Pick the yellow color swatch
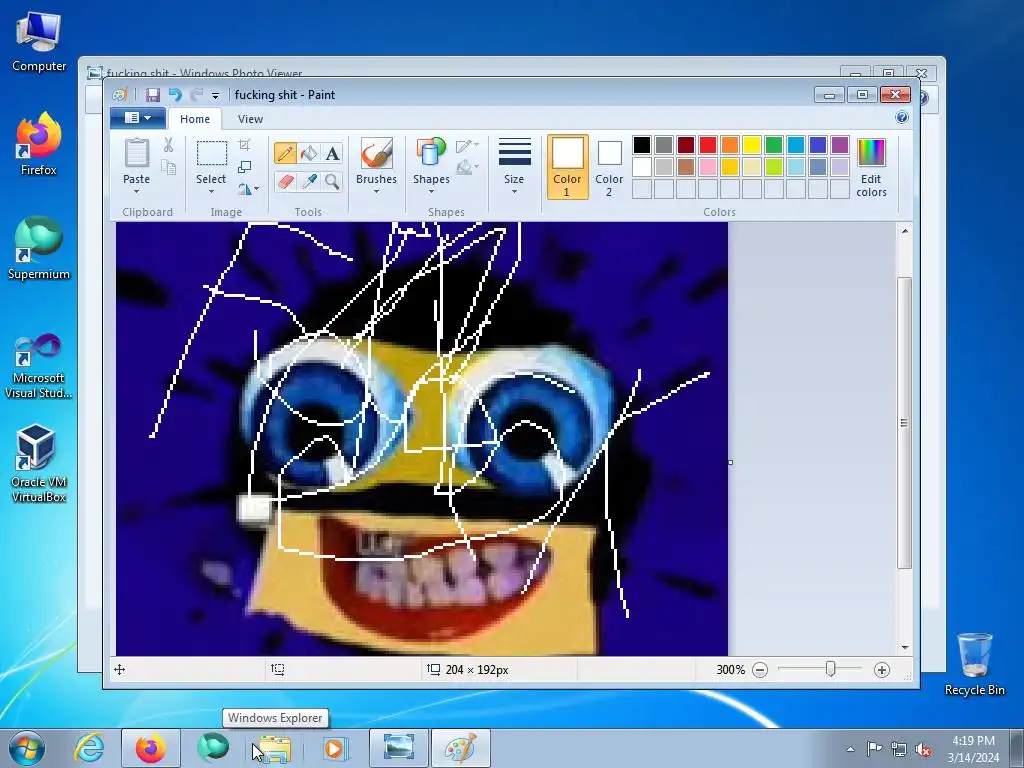The height and width of the screenshot is (768, 1024). point(752,145)
